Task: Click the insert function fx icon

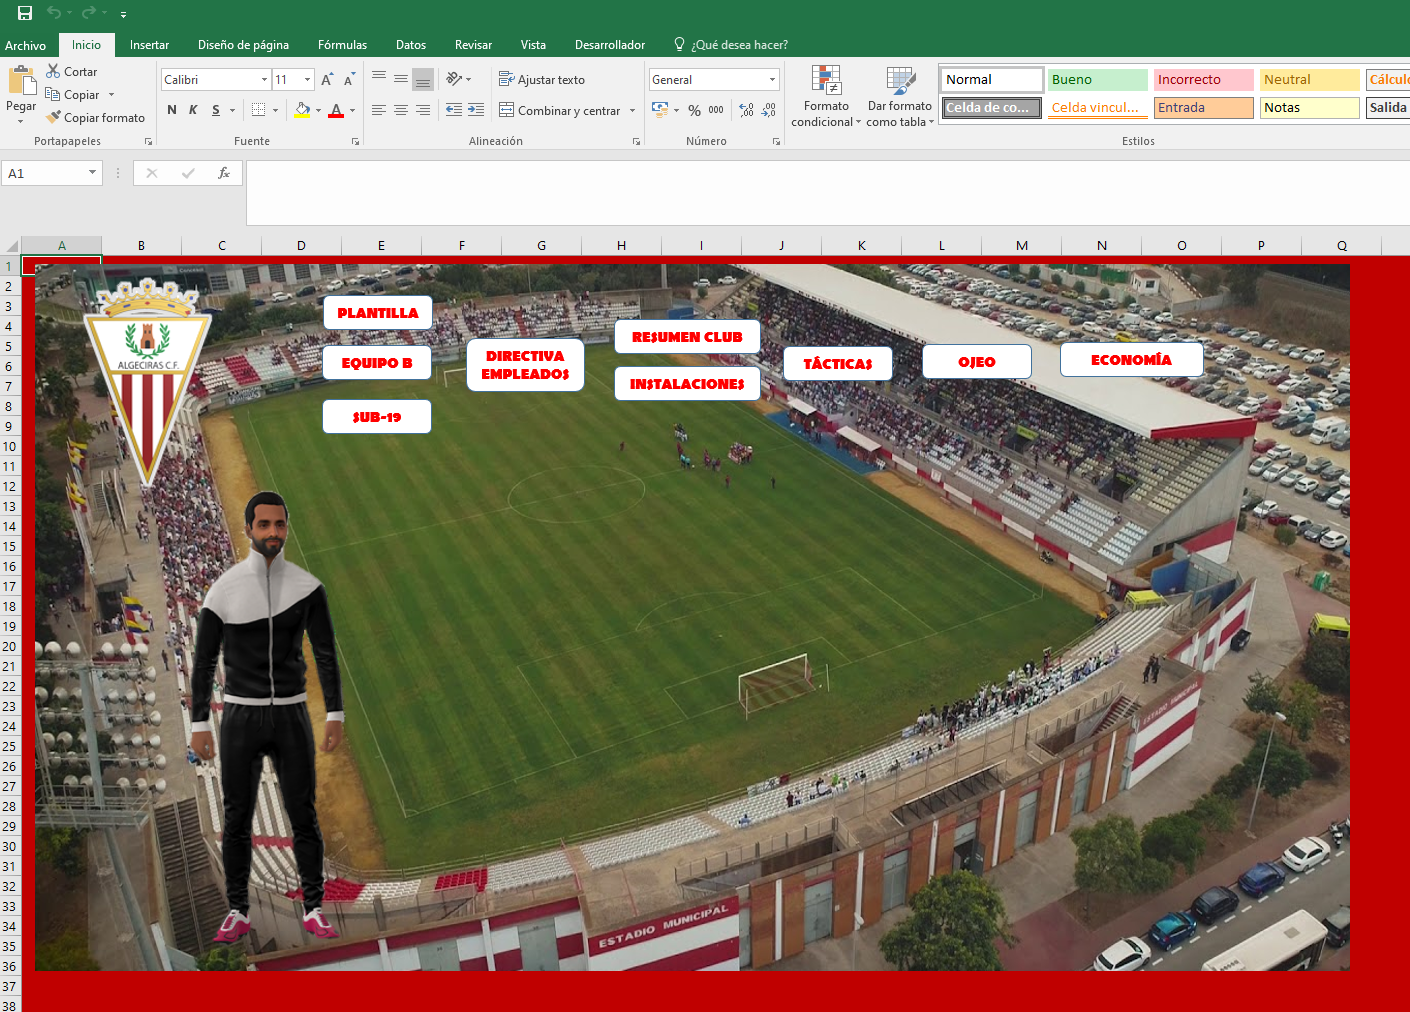Action: tap(224, 173)
